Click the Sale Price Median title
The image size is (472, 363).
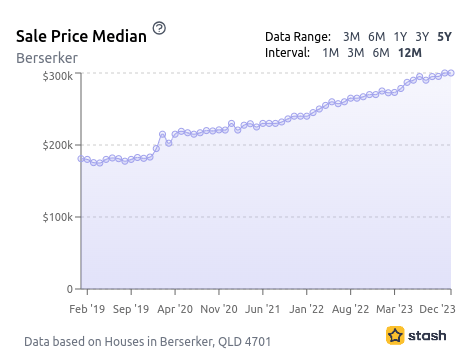coord(81,36)
